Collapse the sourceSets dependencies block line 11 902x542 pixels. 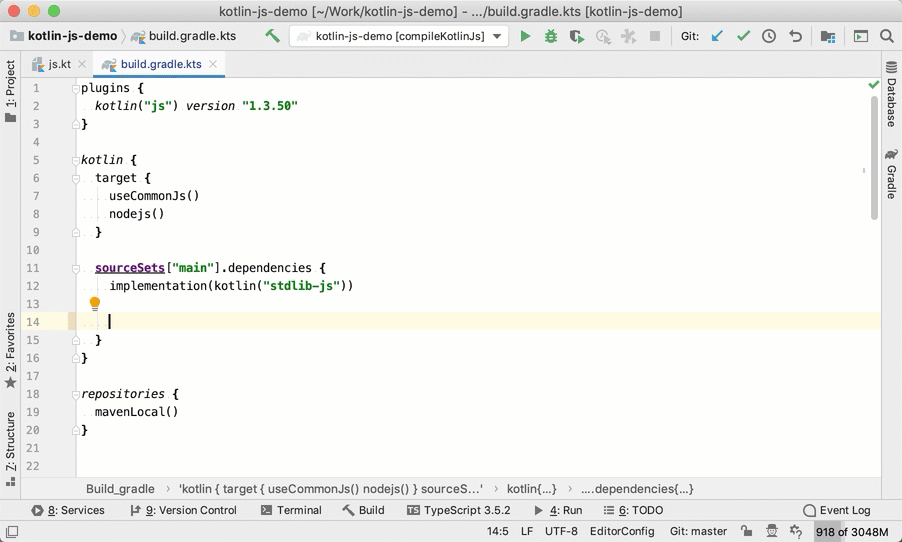pos(75,268)
